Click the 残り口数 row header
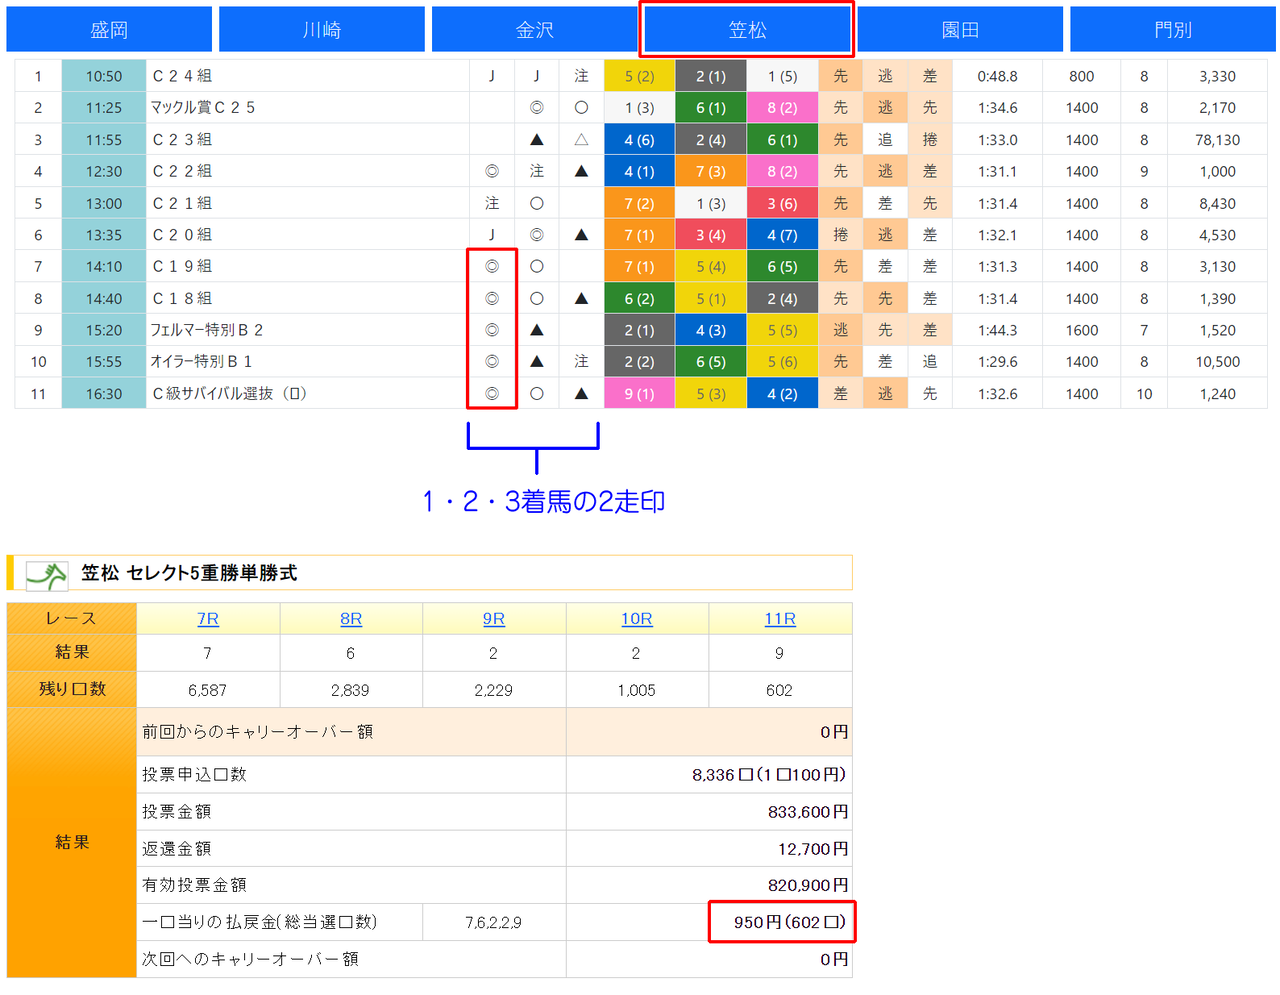 (72, 689)
